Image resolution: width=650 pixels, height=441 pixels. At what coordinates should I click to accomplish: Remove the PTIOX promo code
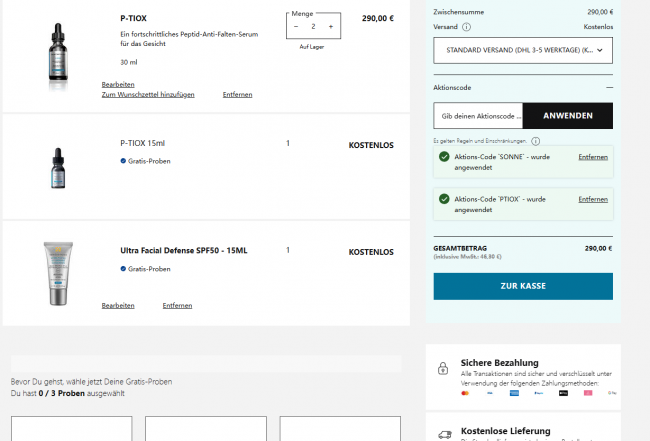click(x=593, y=199)
